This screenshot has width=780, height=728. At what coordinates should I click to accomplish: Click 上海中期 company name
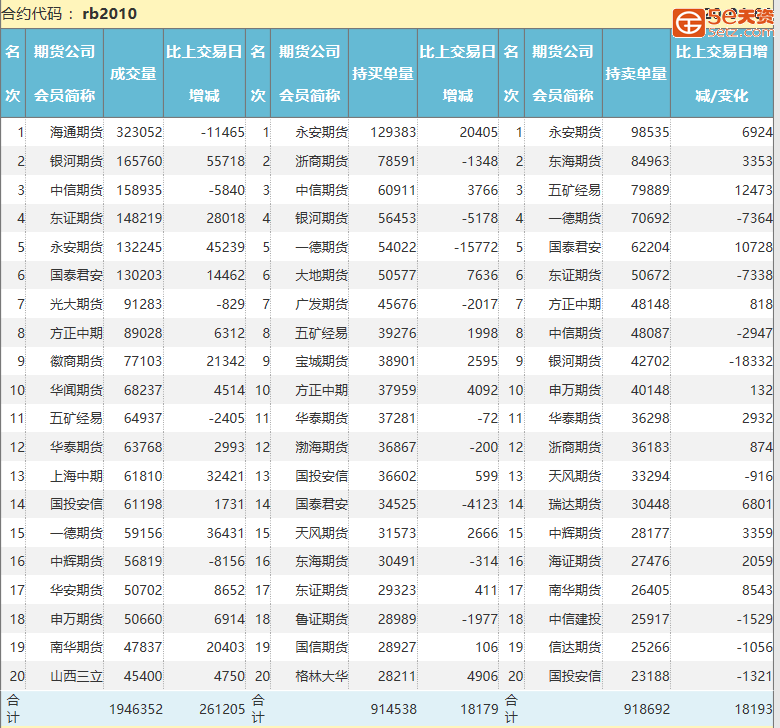point(76,476)
